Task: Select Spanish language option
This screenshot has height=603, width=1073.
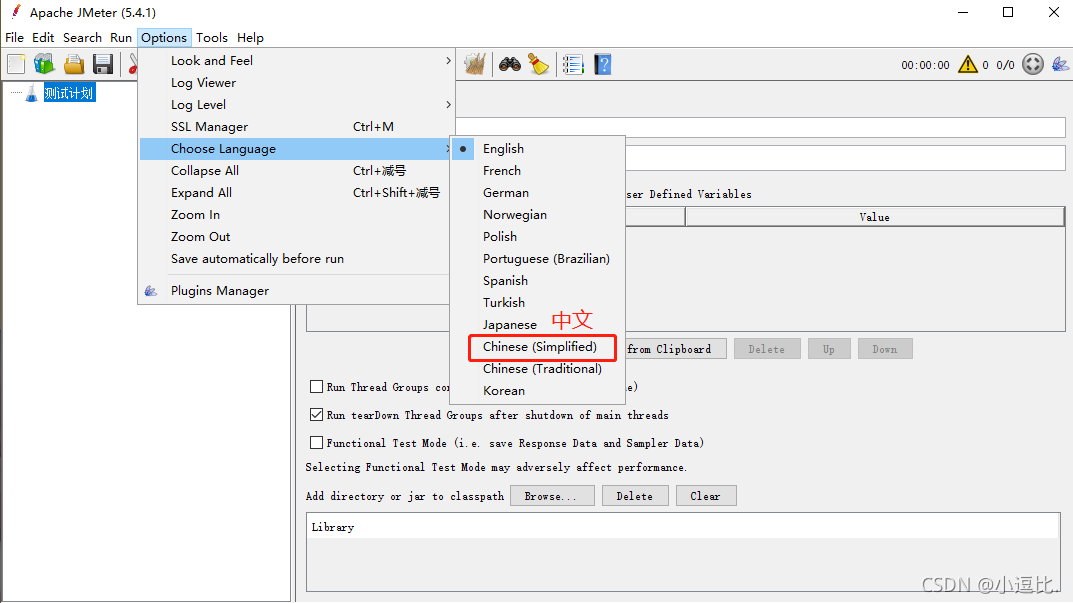Action: coord(537,281)
